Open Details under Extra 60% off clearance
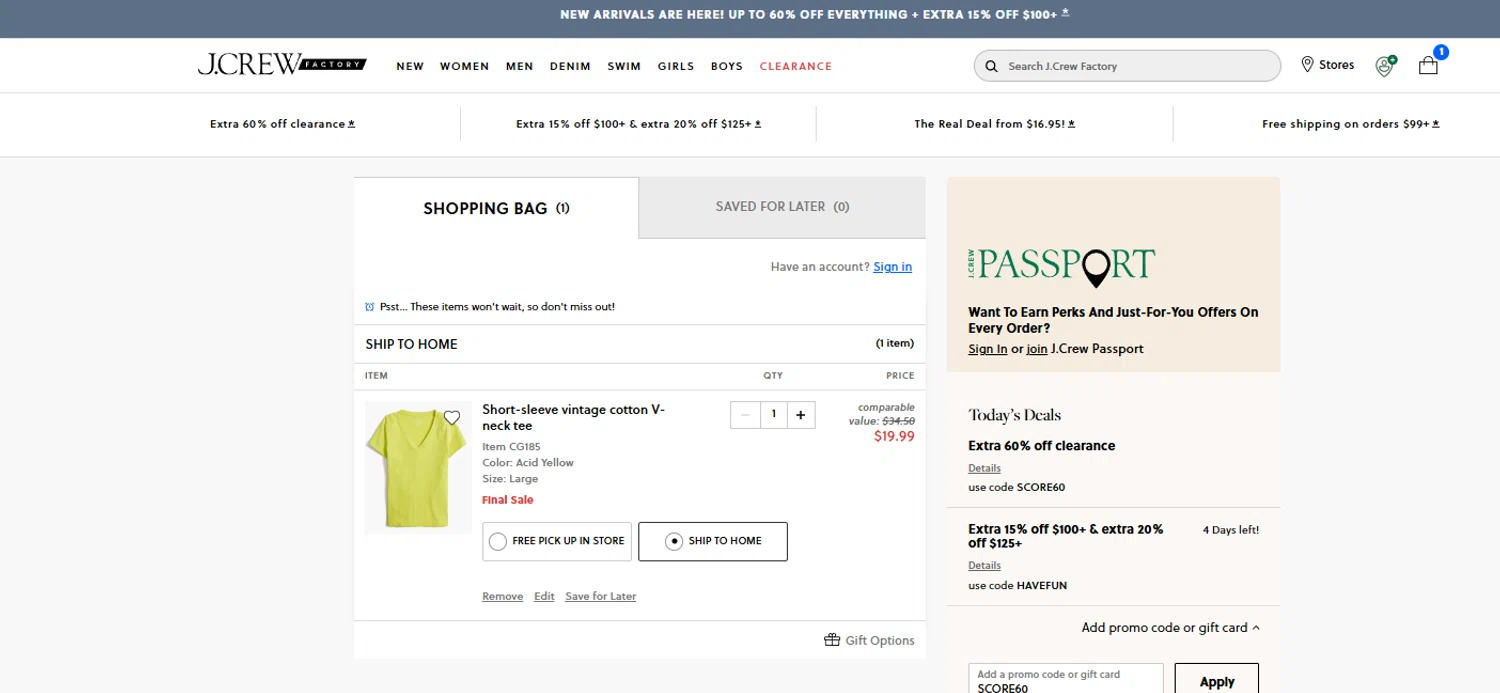 click(x=984, y=468)
